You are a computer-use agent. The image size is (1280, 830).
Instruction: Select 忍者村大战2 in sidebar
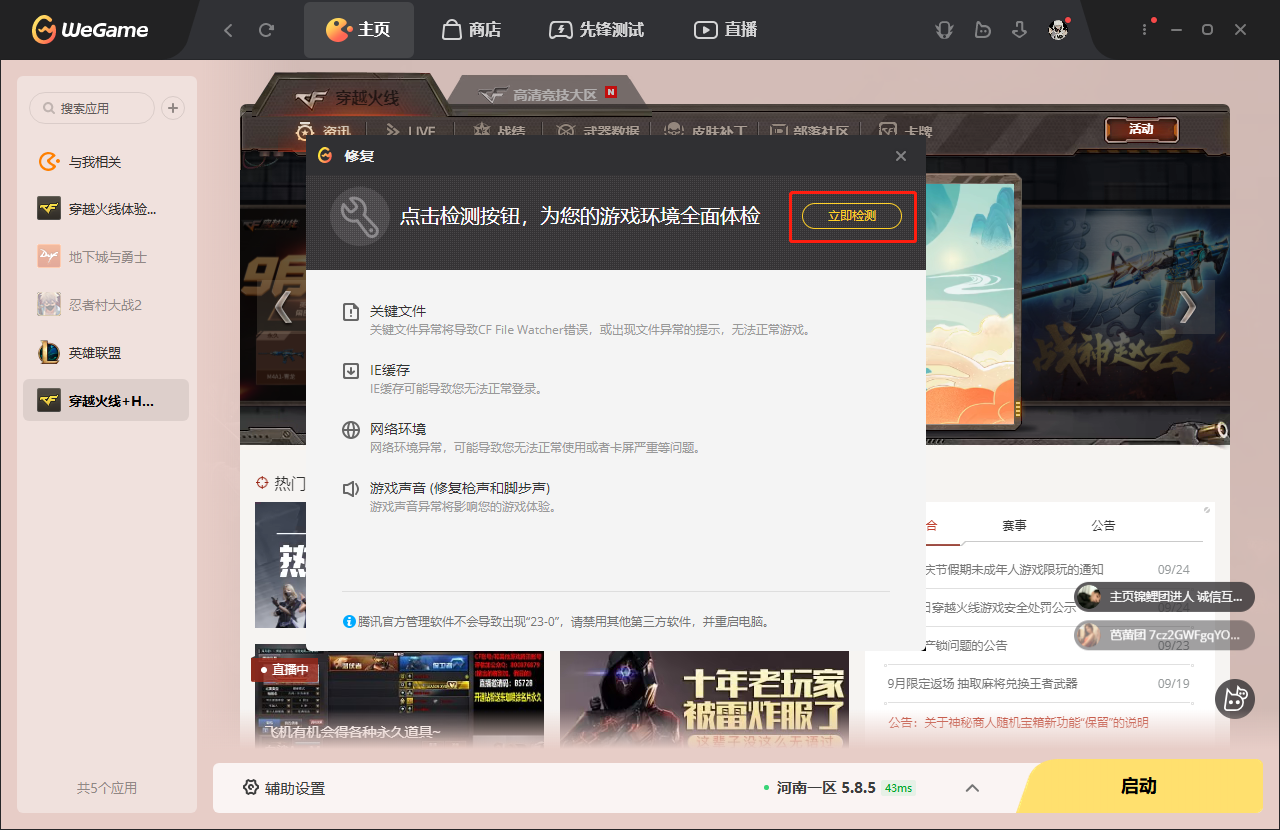pyautogui.click(x=106, y=305)
